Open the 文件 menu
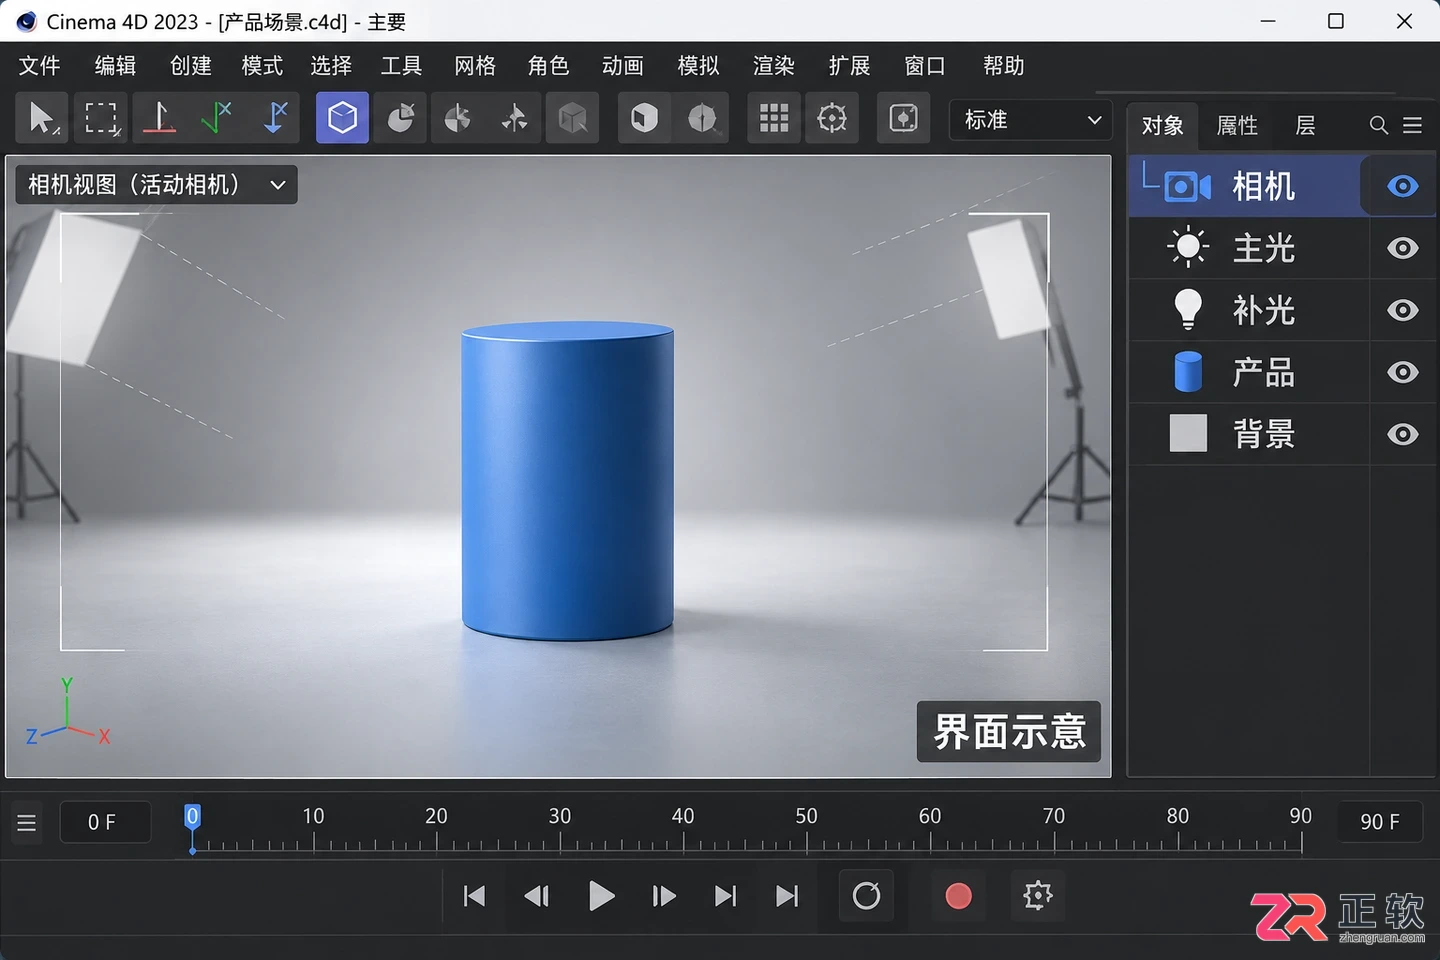This screenshot has height=960, width=1440. tap(40, 66)
